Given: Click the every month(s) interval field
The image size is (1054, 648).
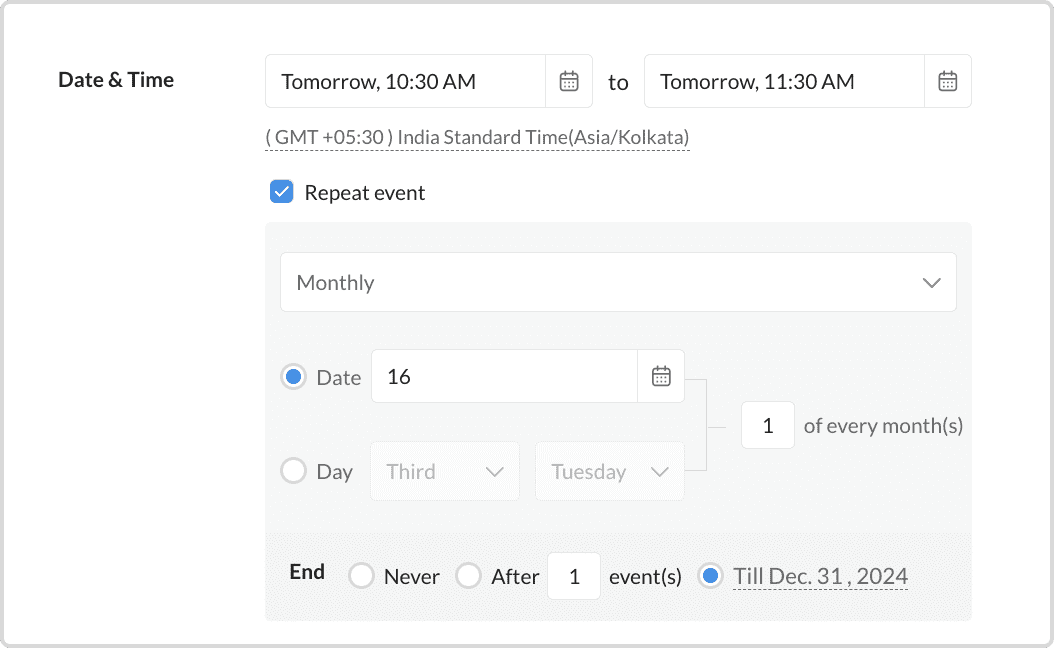Looking at the screenshot, I should (x=767, y=425).
